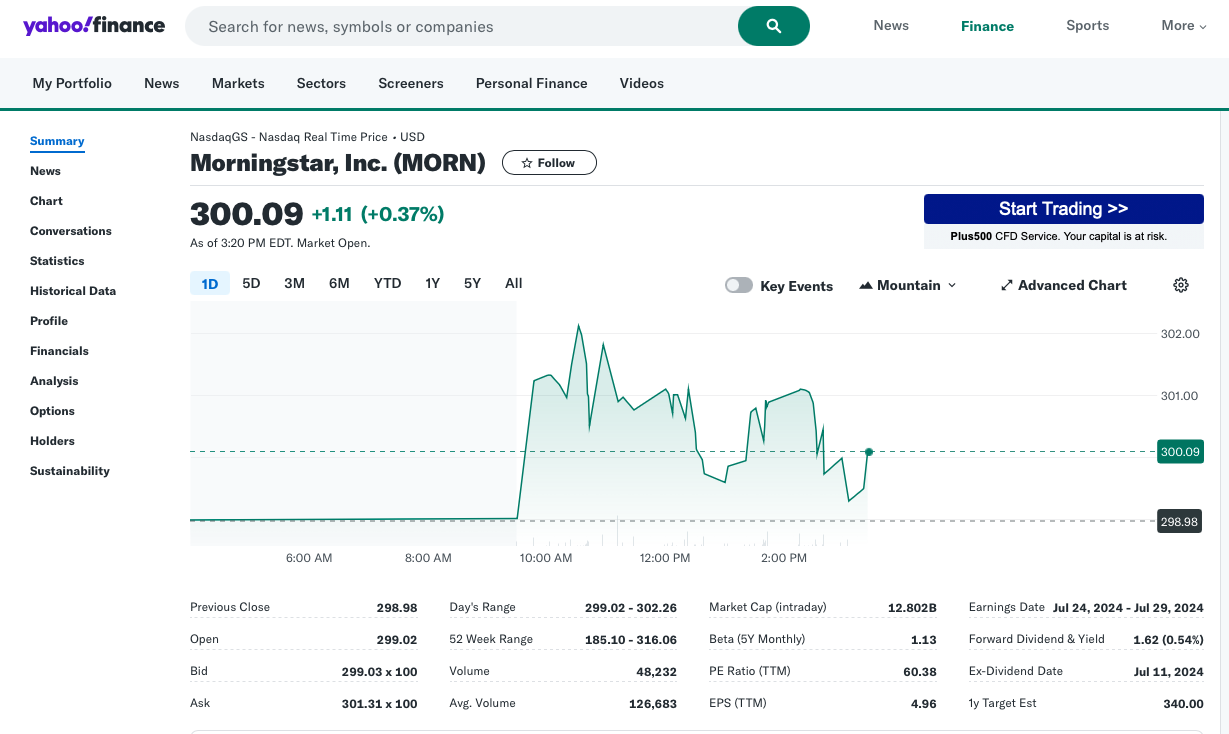Image resolution: width=1229 pixels, height=734 pixels.
Task: Open Sustainability in the sidebar
Action: 70,471
